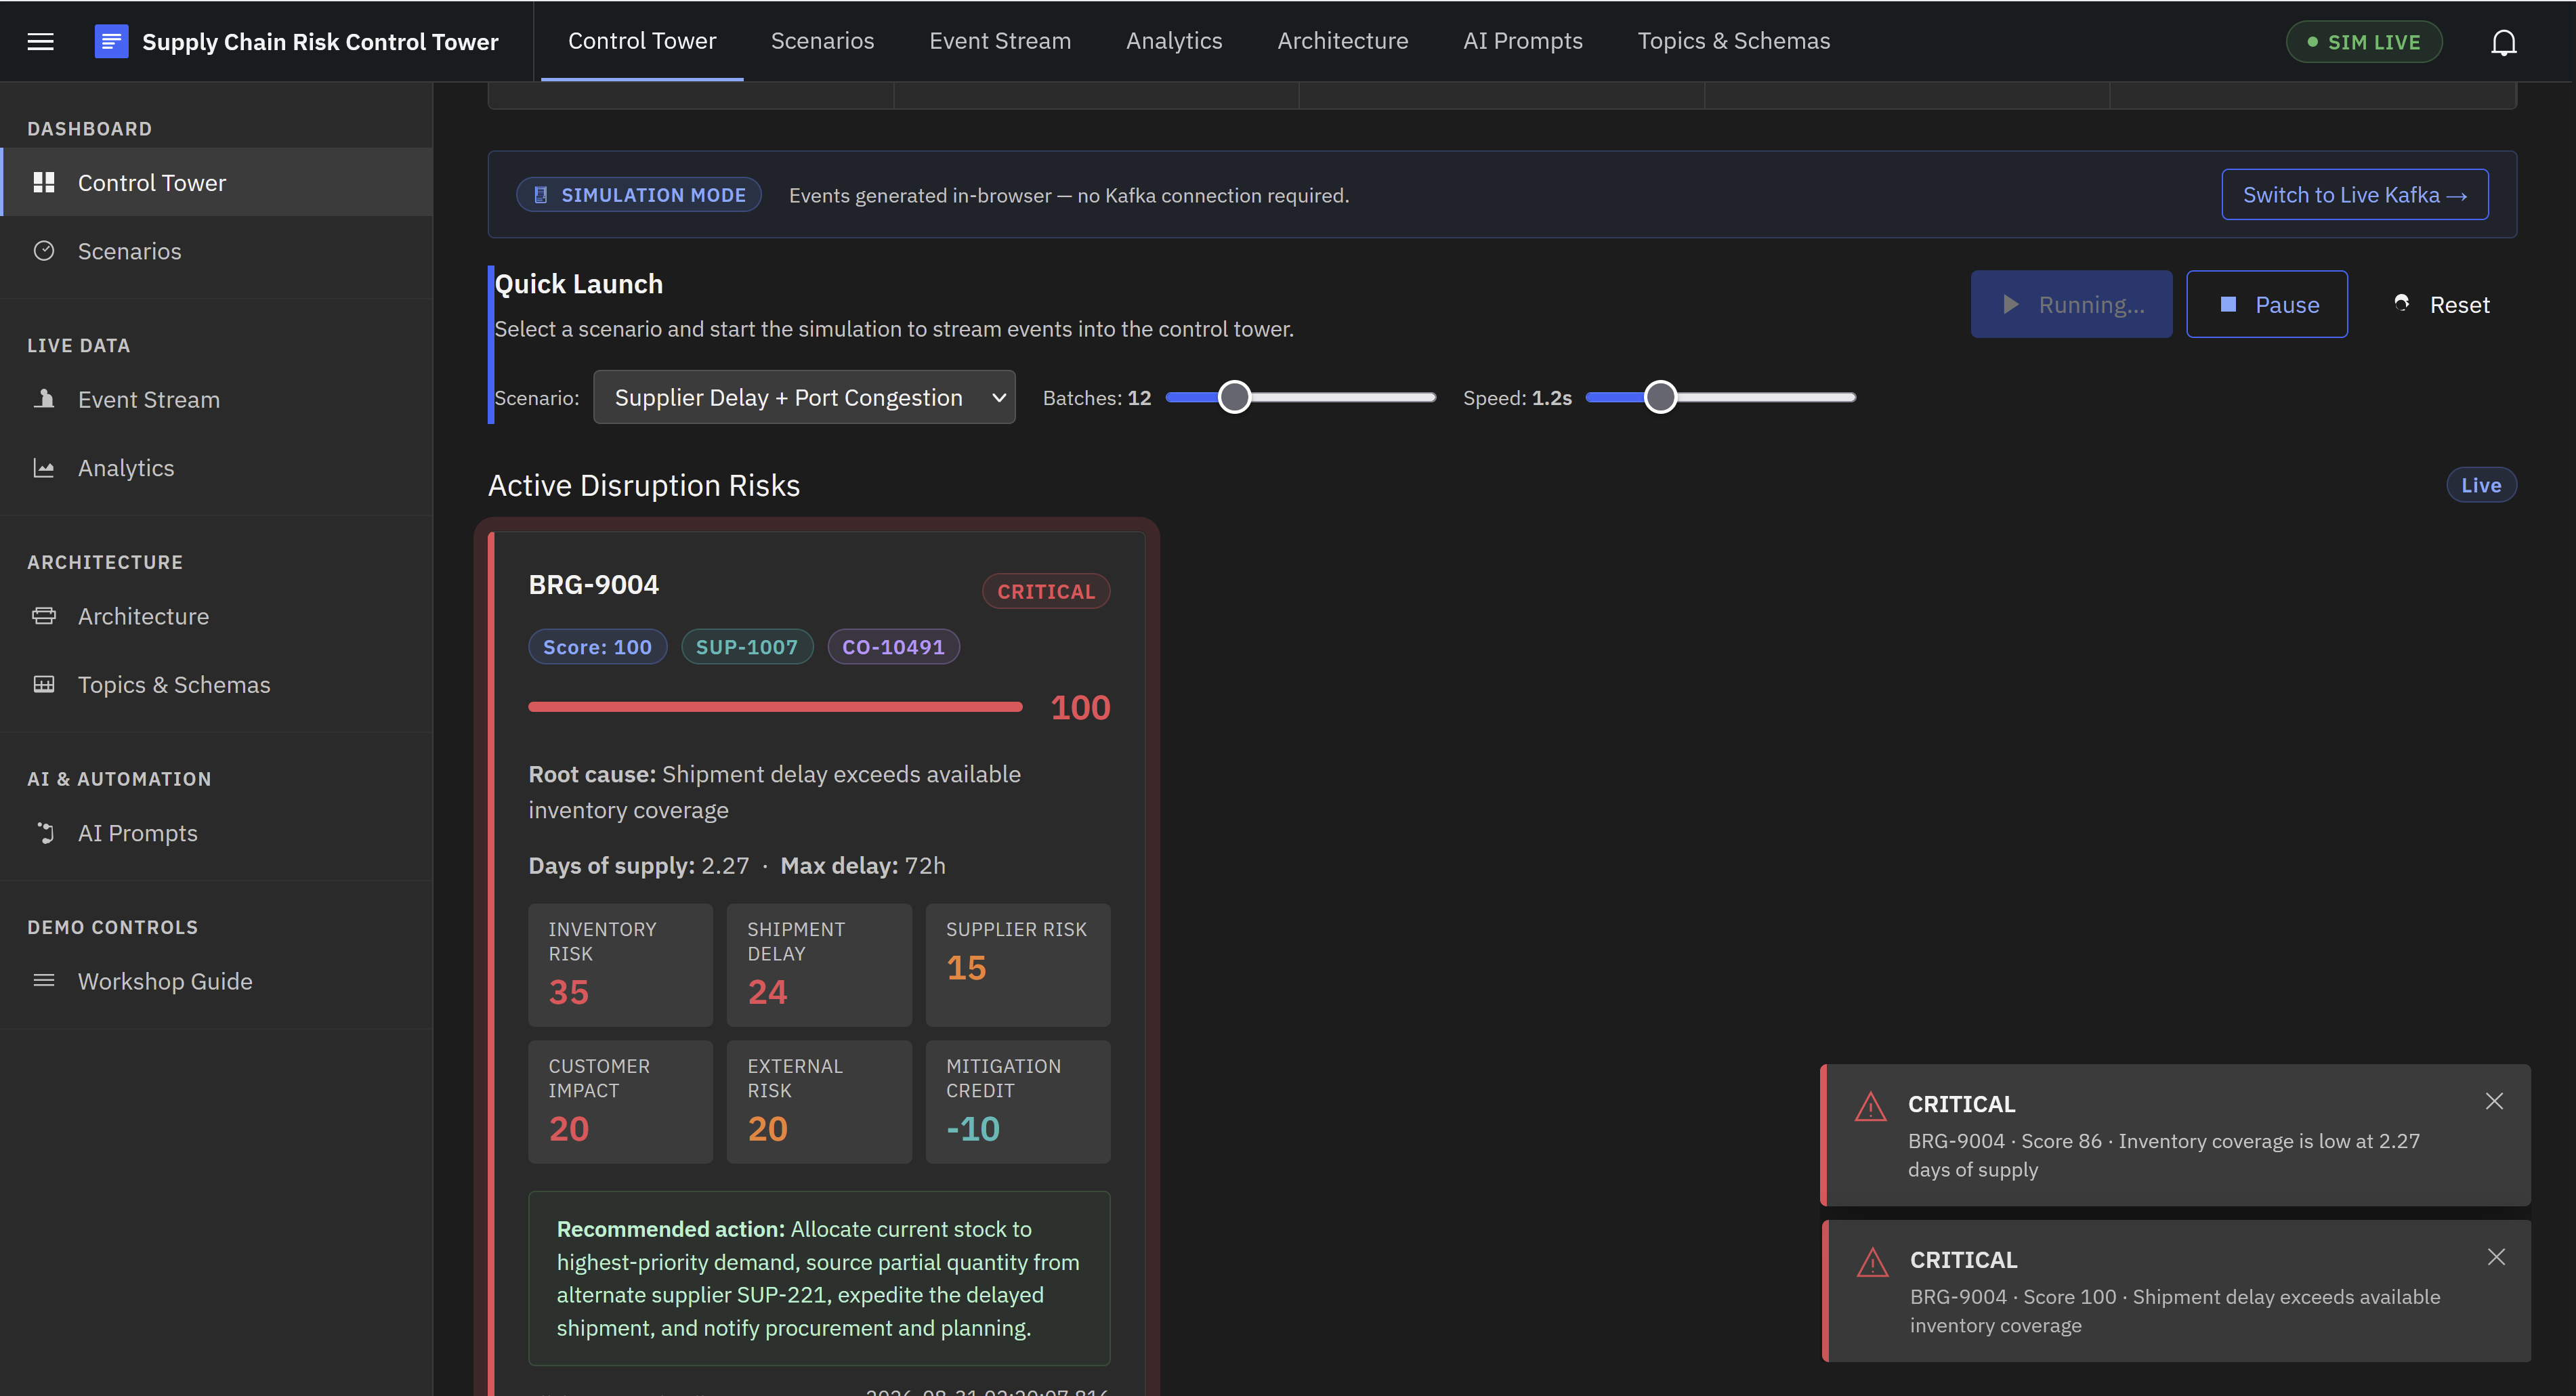Click warning triangle on Score 86 alert
2576x1396 pixels.
pos(1870,1107)
